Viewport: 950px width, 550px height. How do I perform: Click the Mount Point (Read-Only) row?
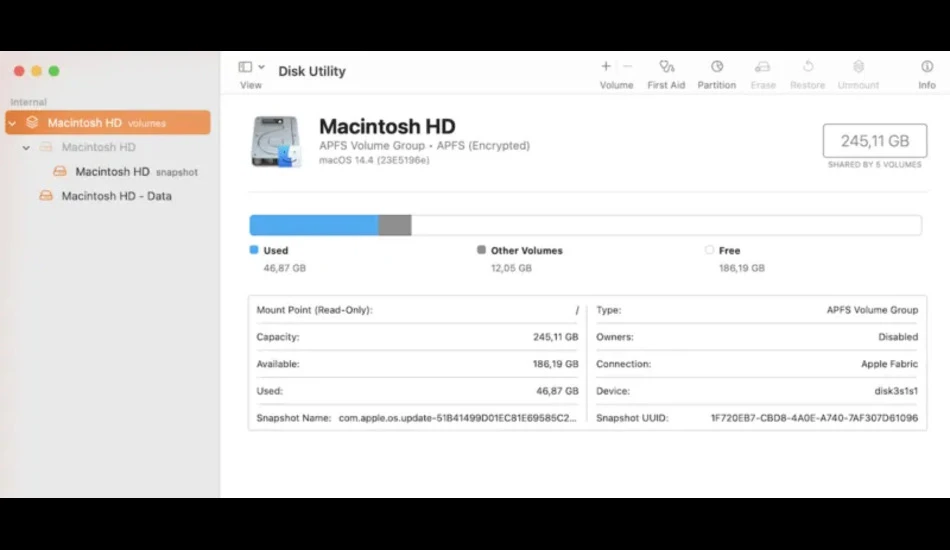(417, 310)
